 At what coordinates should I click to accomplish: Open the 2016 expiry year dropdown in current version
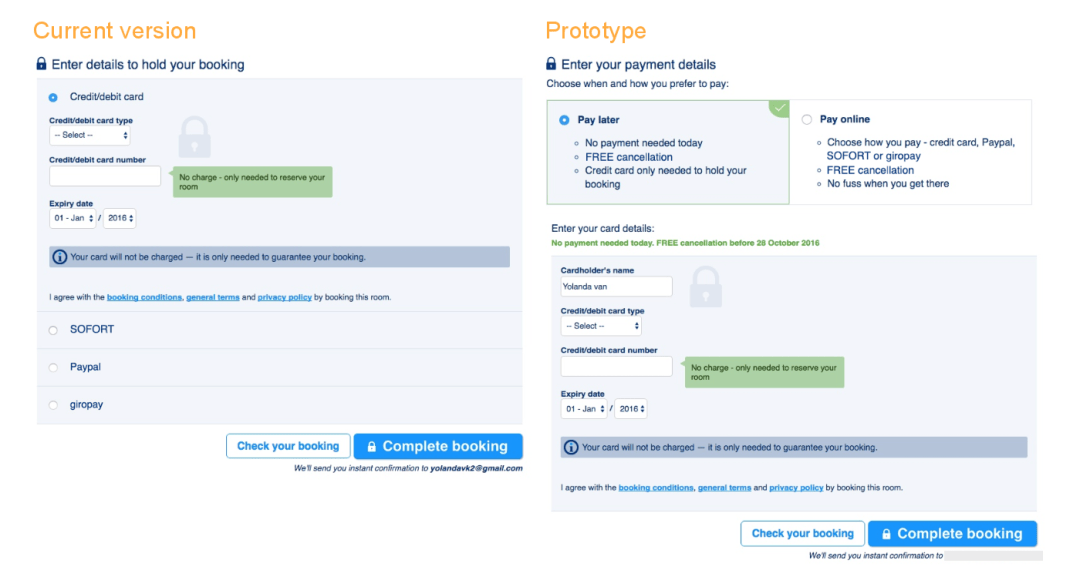click(x=120, y=218)
